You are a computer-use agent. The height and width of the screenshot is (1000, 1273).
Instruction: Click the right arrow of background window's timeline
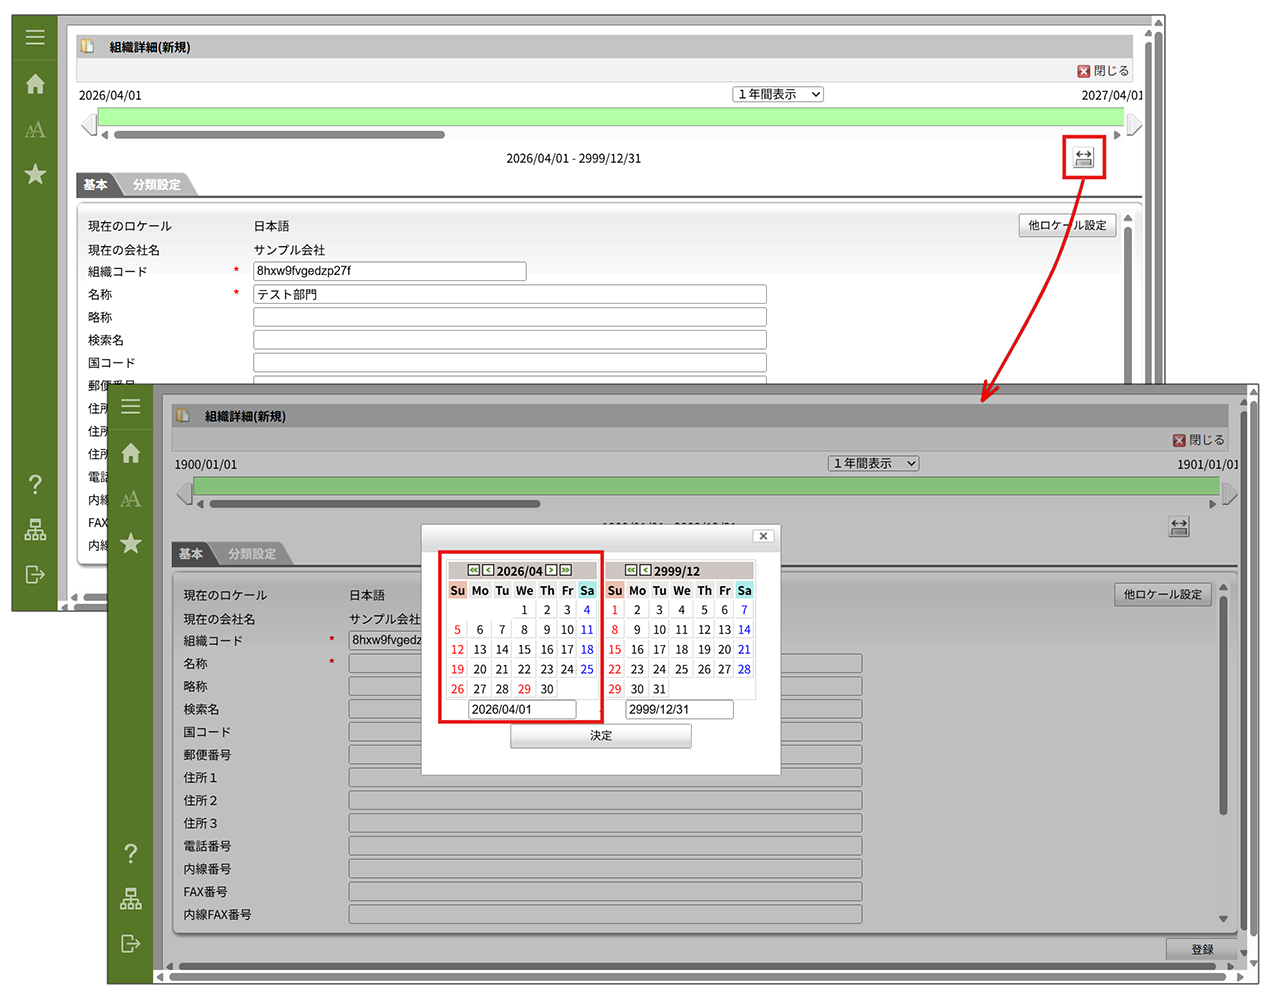pos(1134,124)
